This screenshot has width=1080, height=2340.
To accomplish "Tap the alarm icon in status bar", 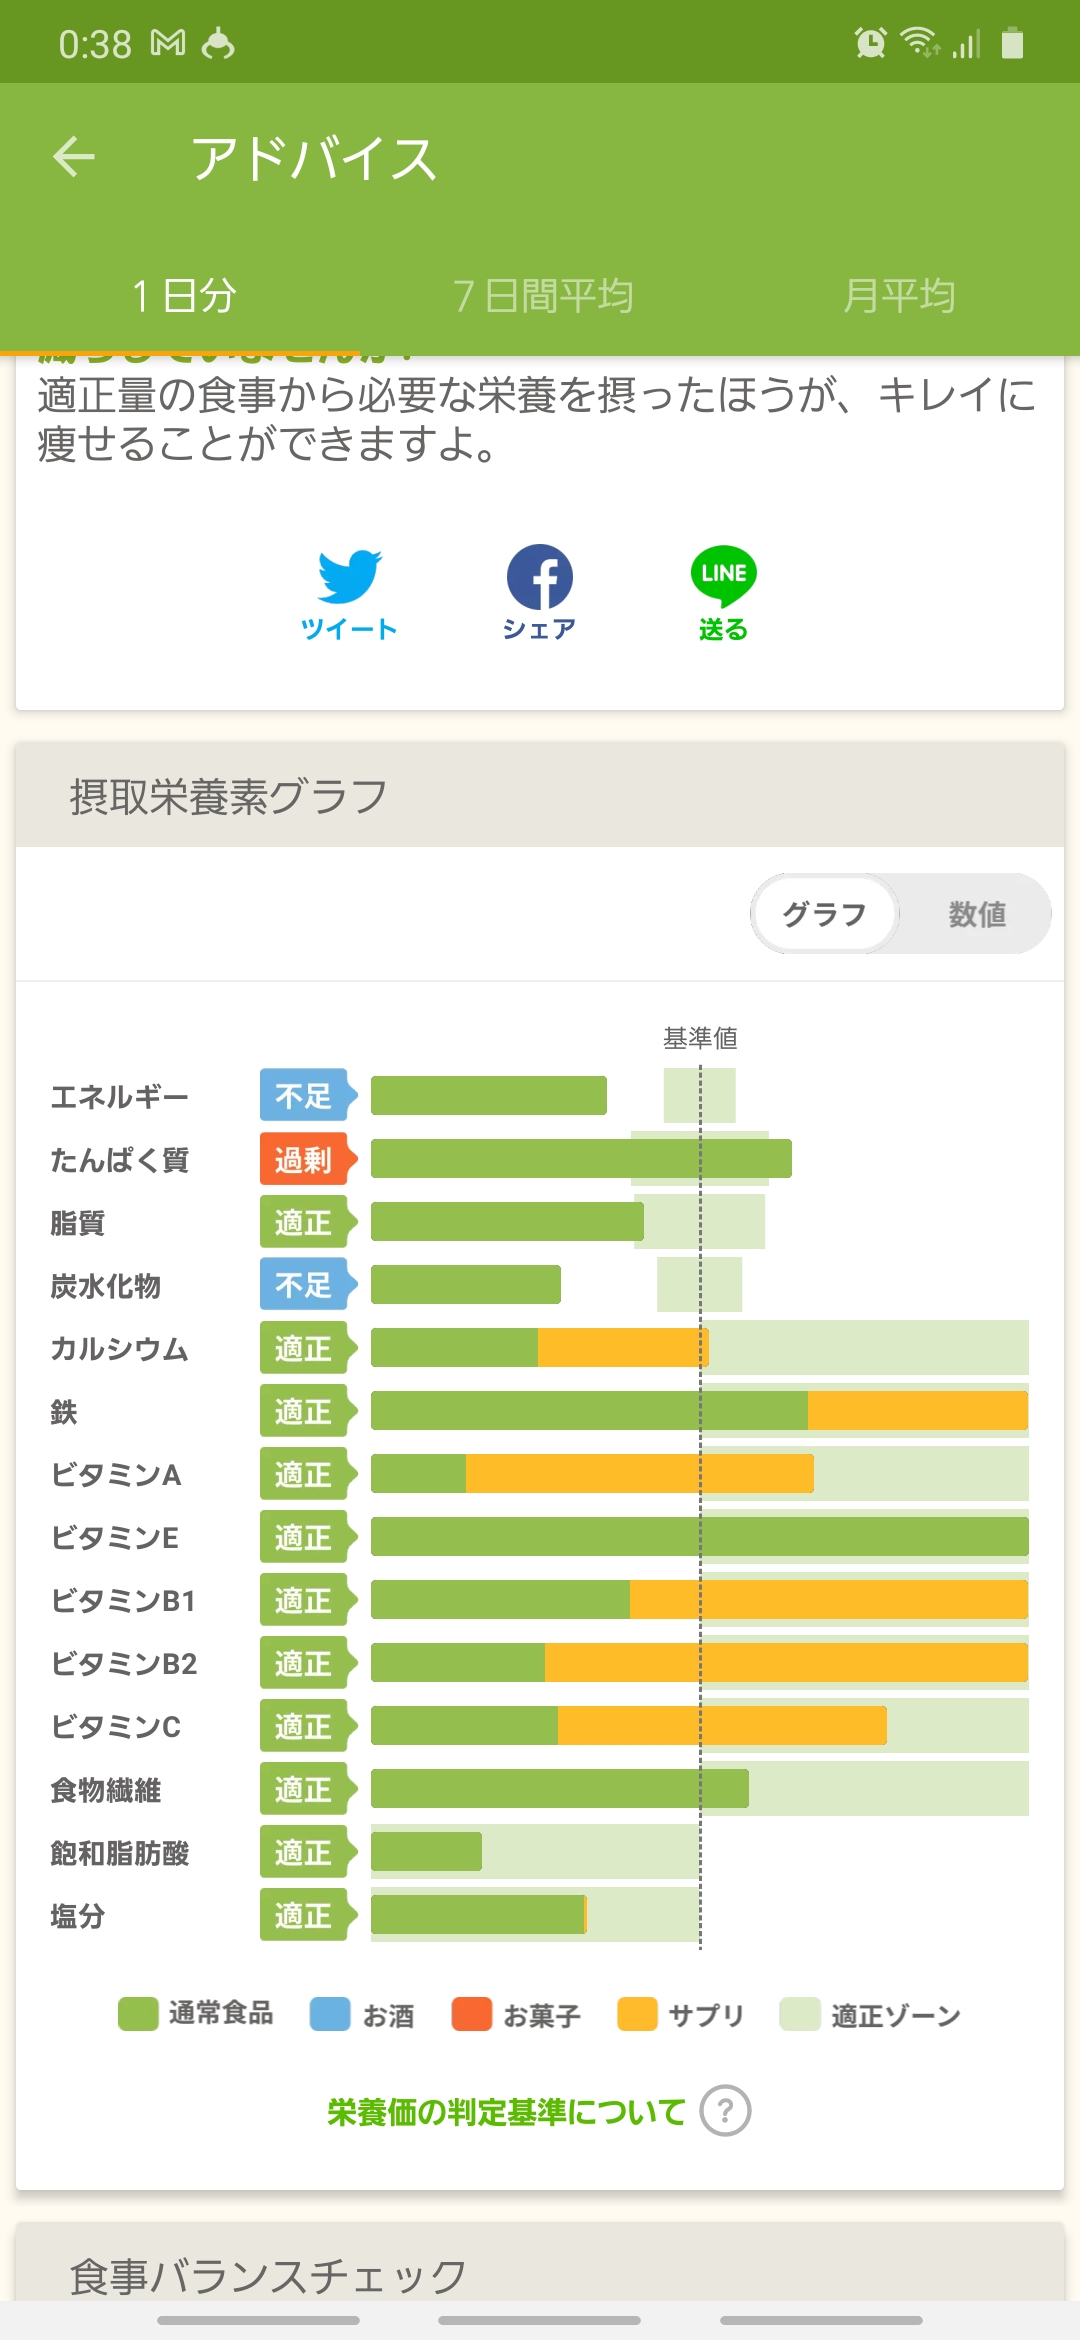I will (870, 43).
